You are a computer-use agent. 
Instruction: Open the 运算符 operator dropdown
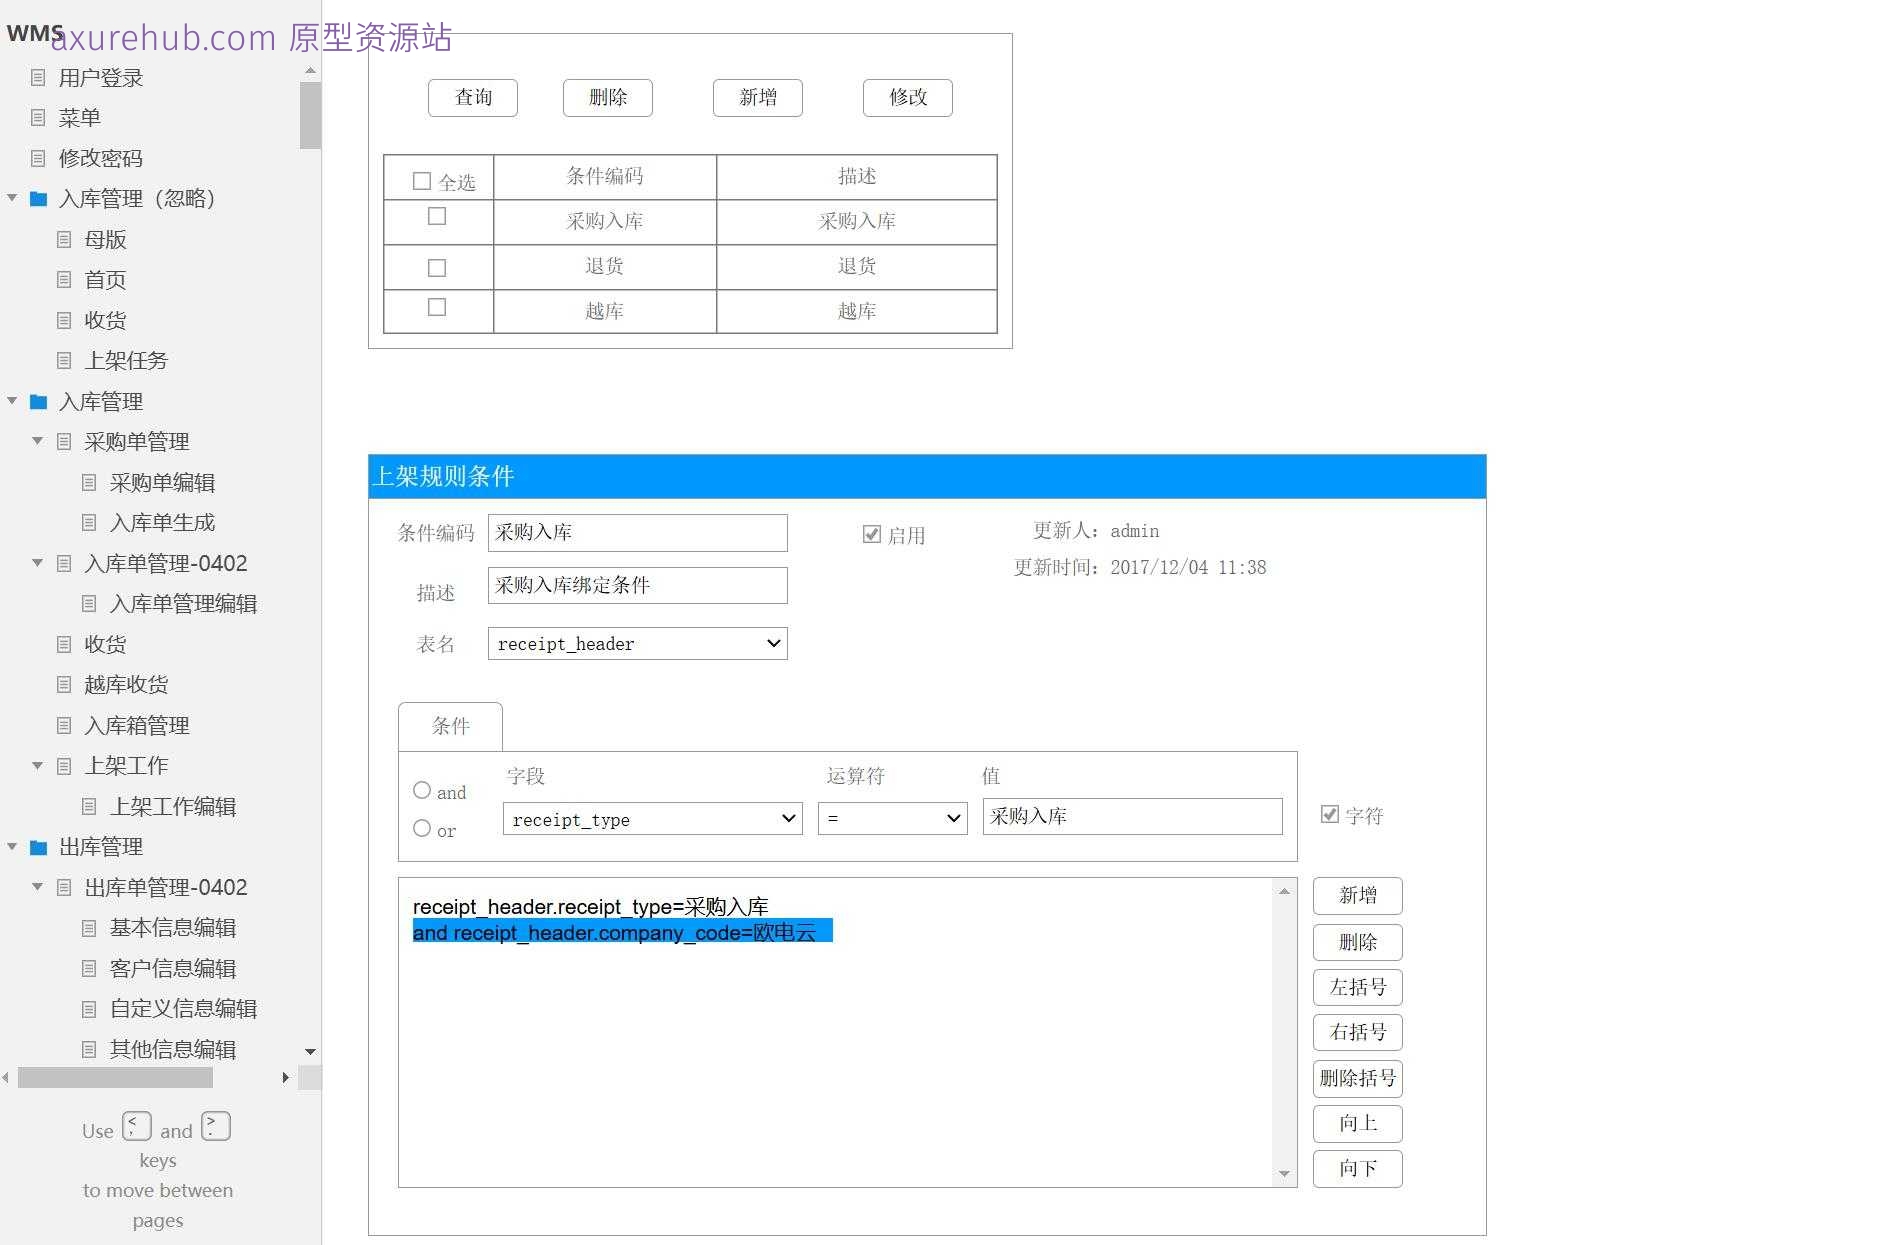(891, 818)
